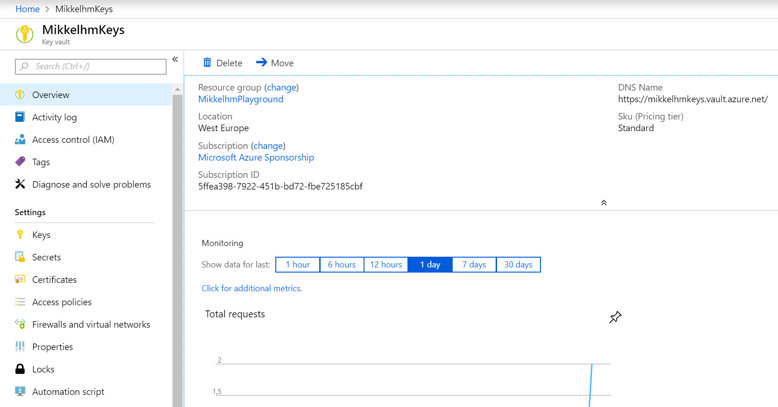Open Diagnose and solve problems
Screen dimensions: 778x407
click(86, 184)
